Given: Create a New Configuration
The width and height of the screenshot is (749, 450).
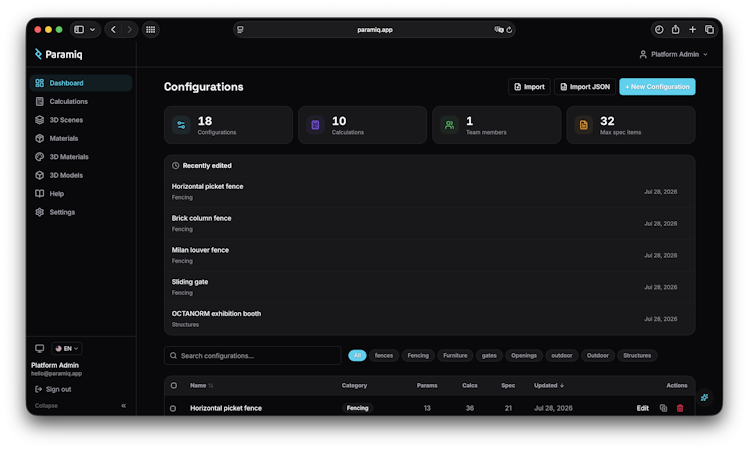Looking at the screenshot, I should 657,86.
